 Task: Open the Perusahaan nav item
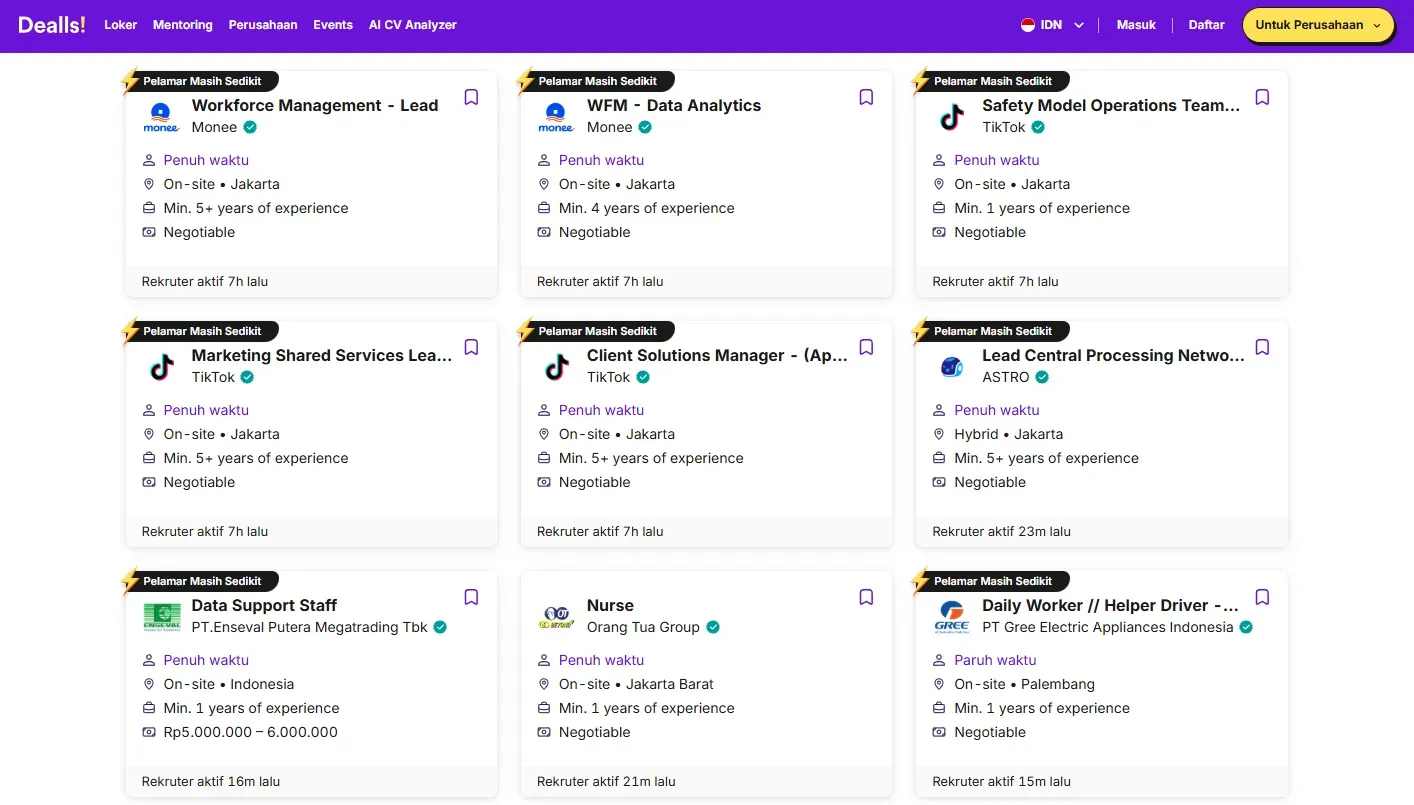tap(263, 25)
